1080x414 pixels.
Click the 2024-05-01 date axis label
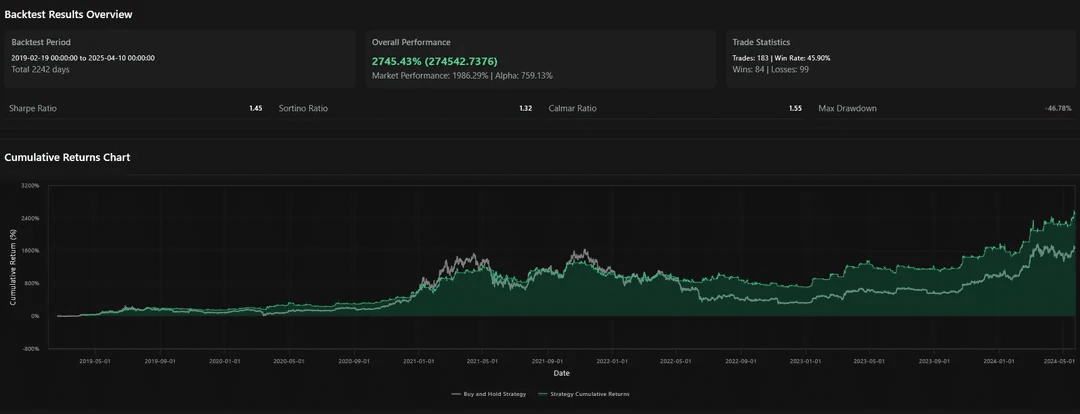[1058, 360]
